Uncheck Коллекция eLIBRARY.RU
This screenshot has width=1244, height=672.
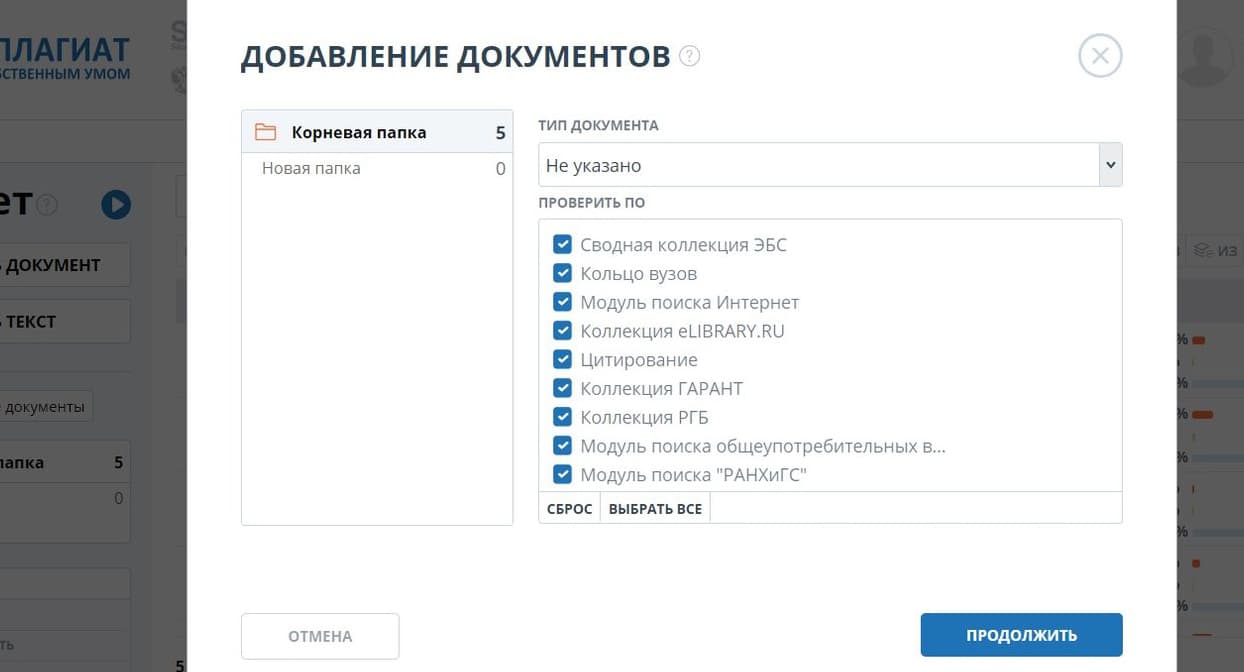tap(562, 331)
